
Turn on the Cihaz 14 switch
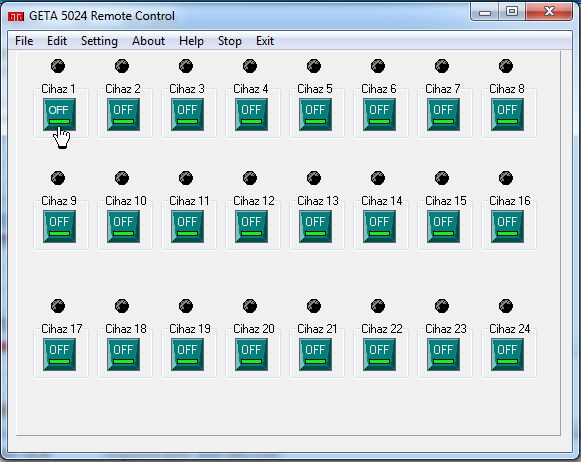pyautogui.click(x=379, y=226)
